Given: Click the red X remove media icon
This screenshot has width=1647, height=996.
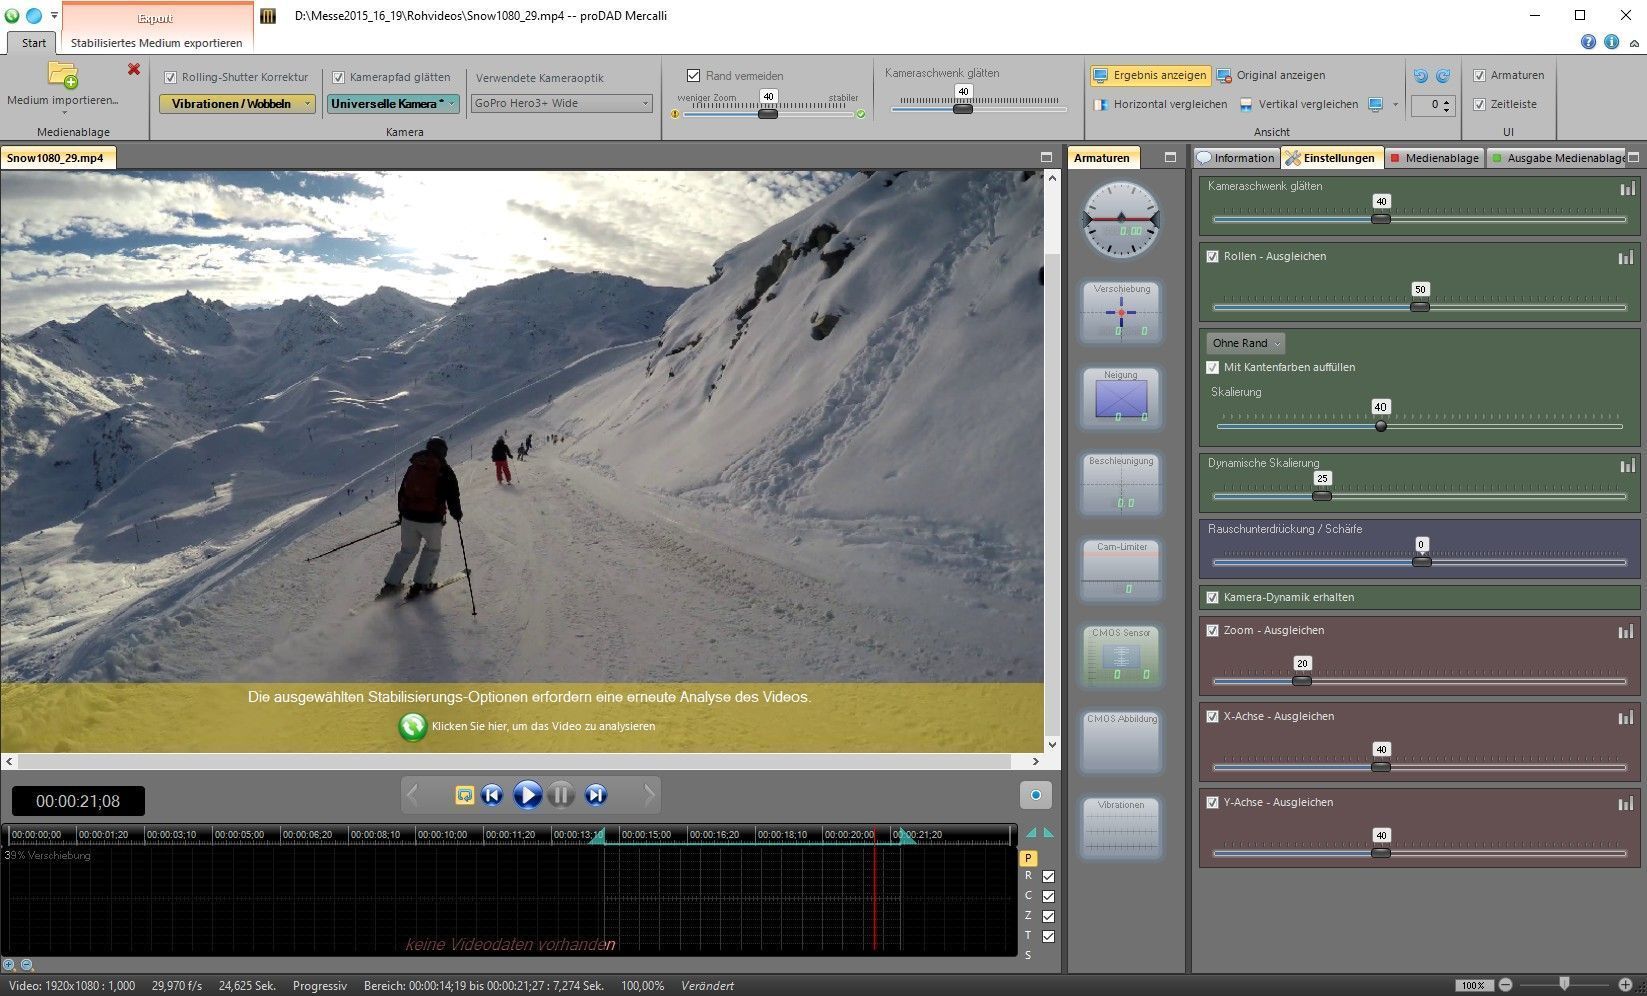Looking at the screenshot, I should pos(134,69).
